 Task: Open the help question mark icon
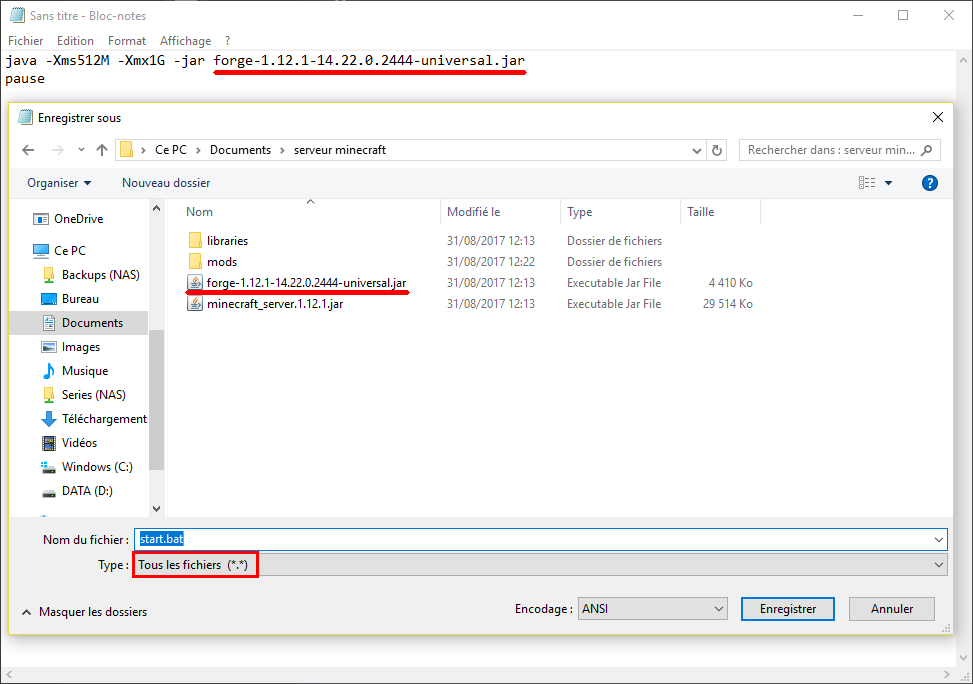click(x=929, y=183)
